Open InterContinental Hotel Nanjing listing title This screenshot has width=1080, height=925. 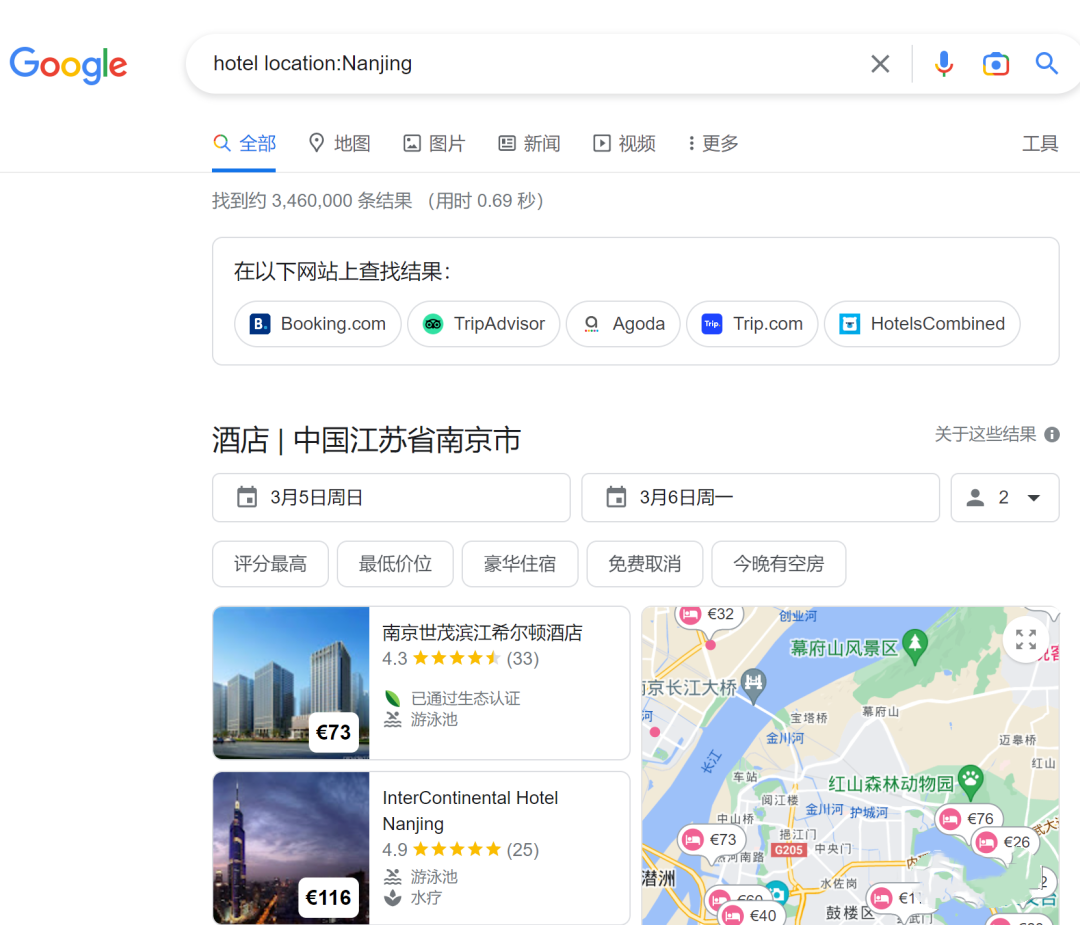click(470, 811)
